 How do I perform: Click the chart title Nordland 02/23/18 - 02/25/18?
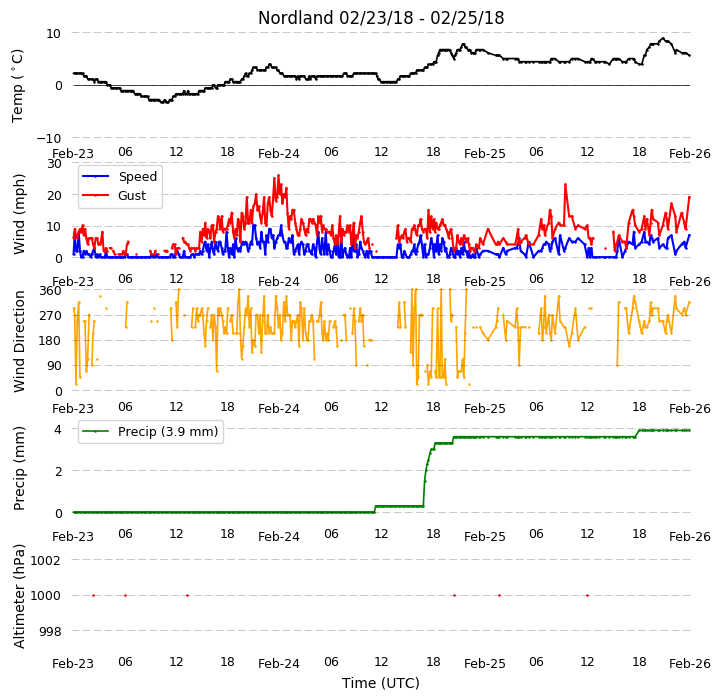pyautogui.click(x=381, y=18)
